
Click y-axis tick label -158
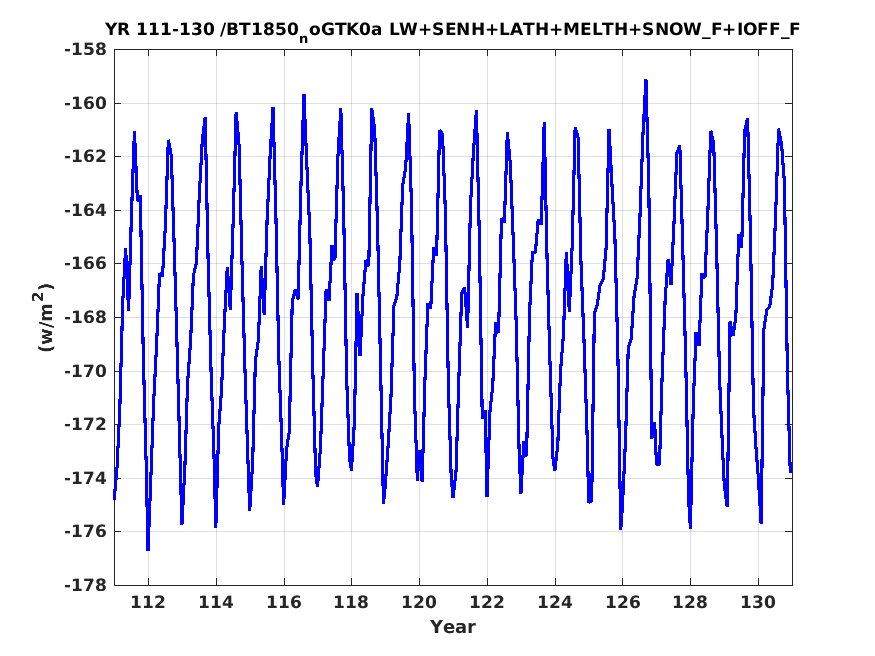tap(85, 50)
